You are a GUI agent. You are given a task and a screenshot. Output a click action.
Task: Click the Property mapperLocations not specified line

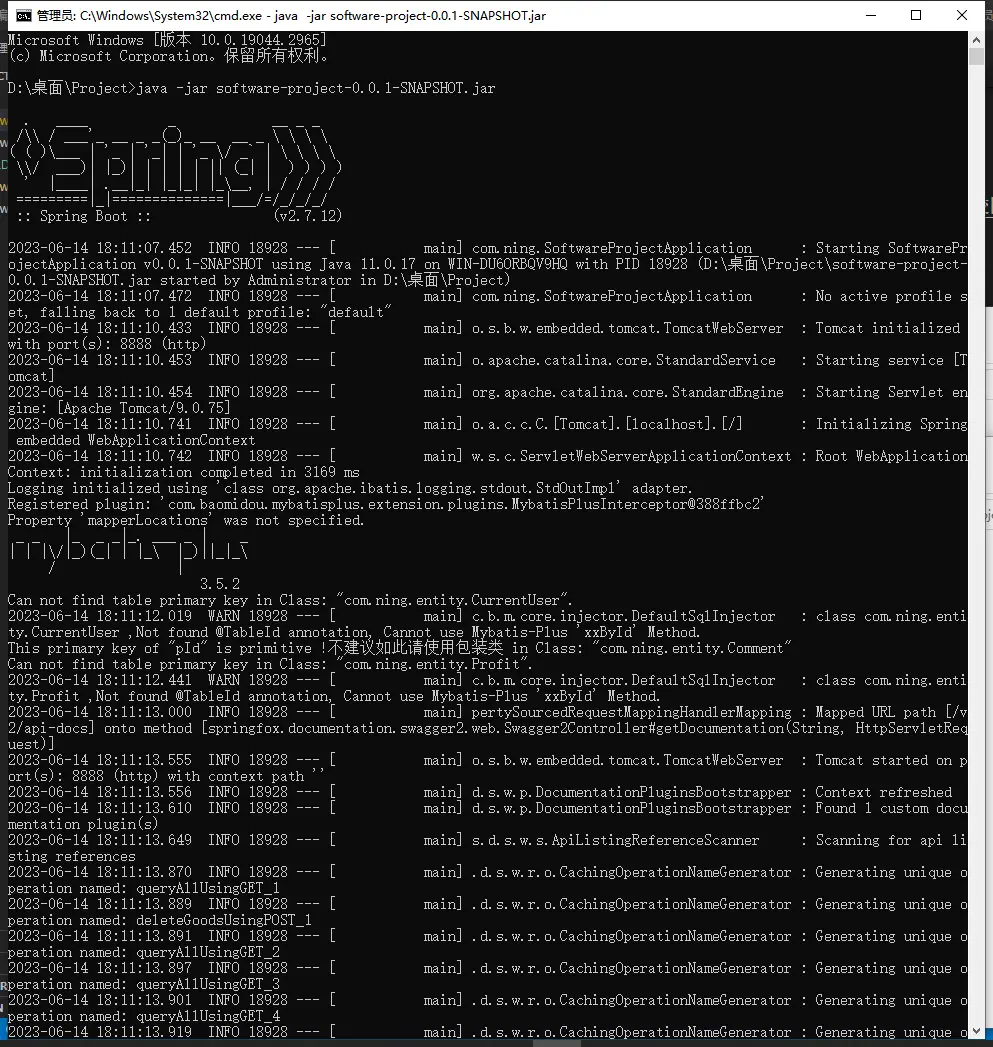(186, 520)
